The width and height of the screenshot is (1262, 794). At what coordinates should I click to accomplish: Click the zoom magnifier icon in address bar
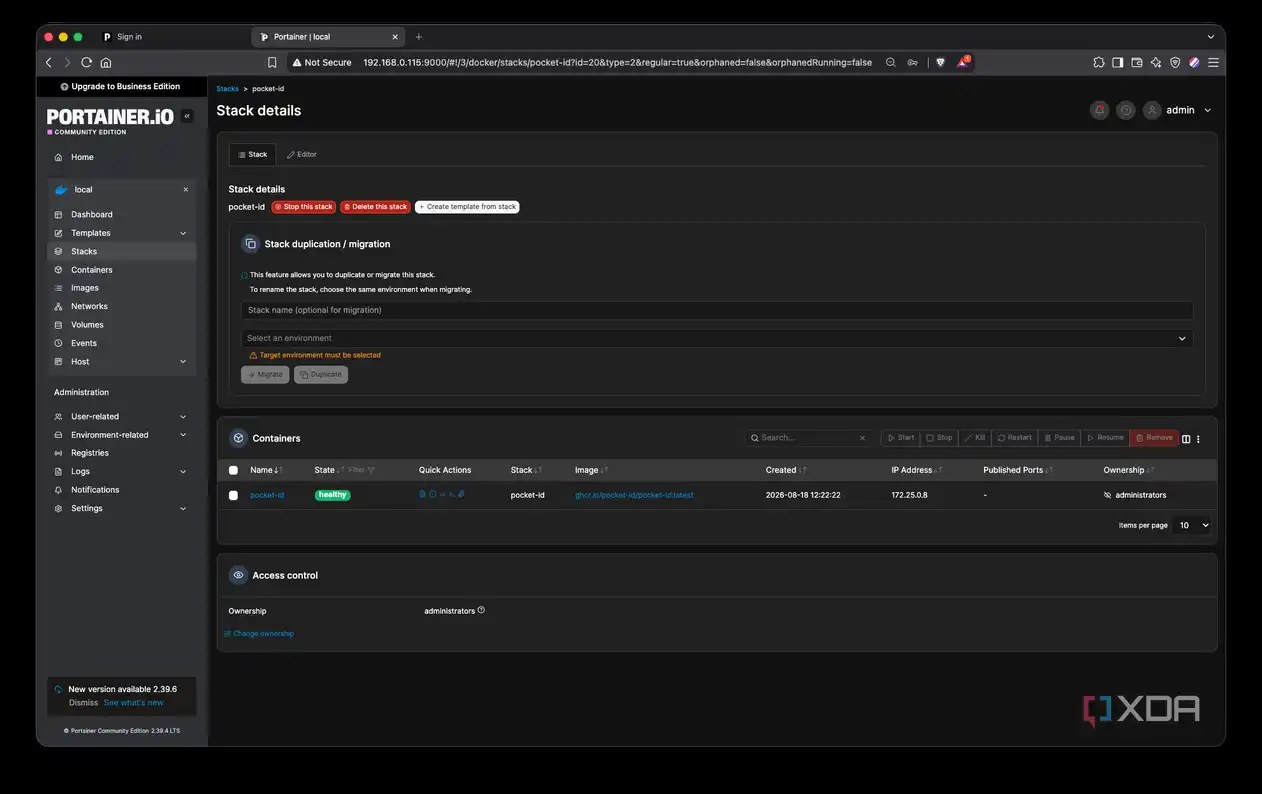click(x=891, y=62)
